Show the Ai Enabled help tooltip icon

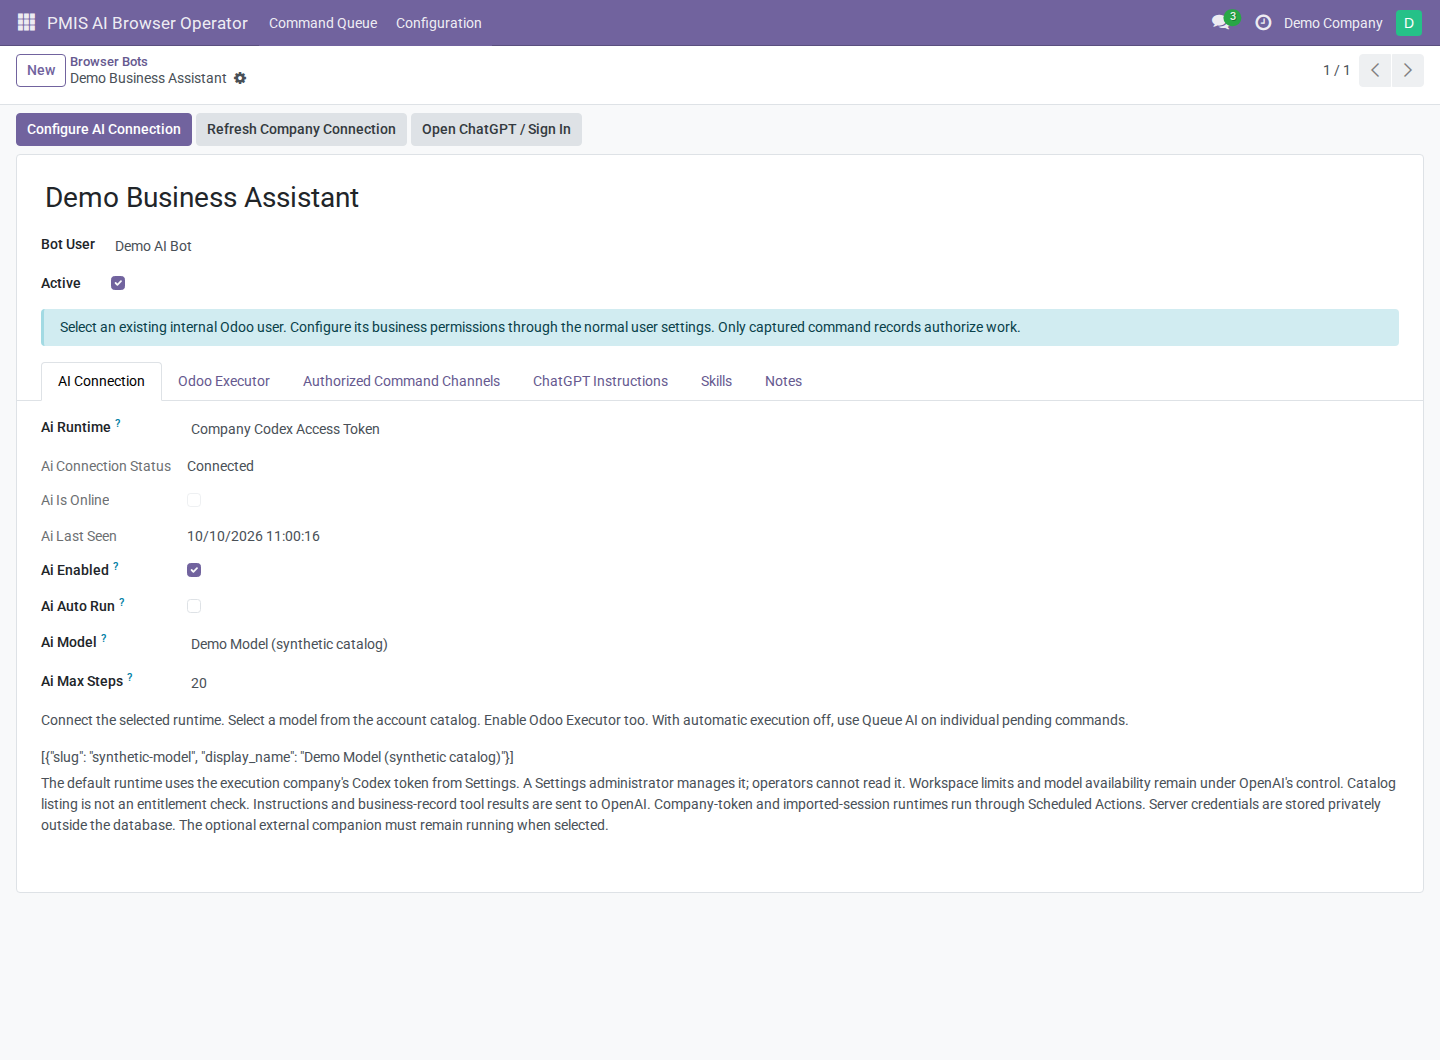[x=116, y=566]
